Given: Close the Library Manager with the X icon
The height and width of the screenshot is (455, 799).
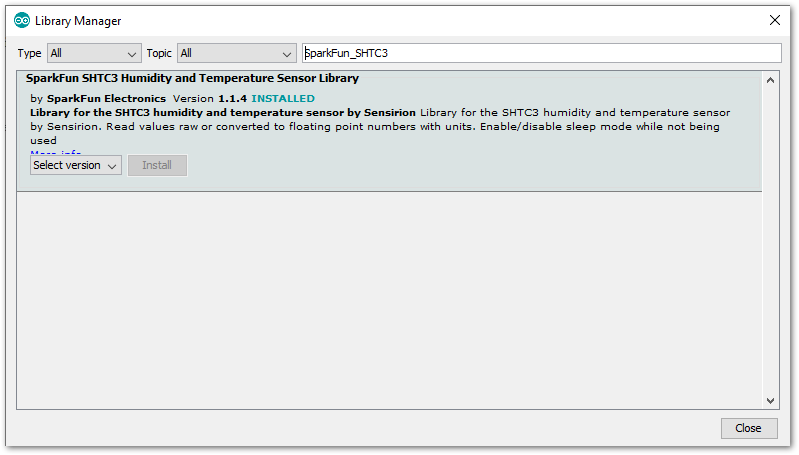Looking at the screenshot, I should click(x=775, y=20).
